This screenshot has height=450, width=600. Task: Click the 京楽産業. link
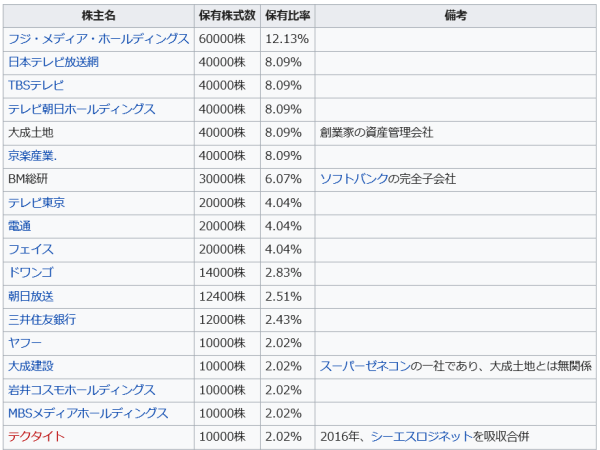pyautogui.click(x=33, y=156)
